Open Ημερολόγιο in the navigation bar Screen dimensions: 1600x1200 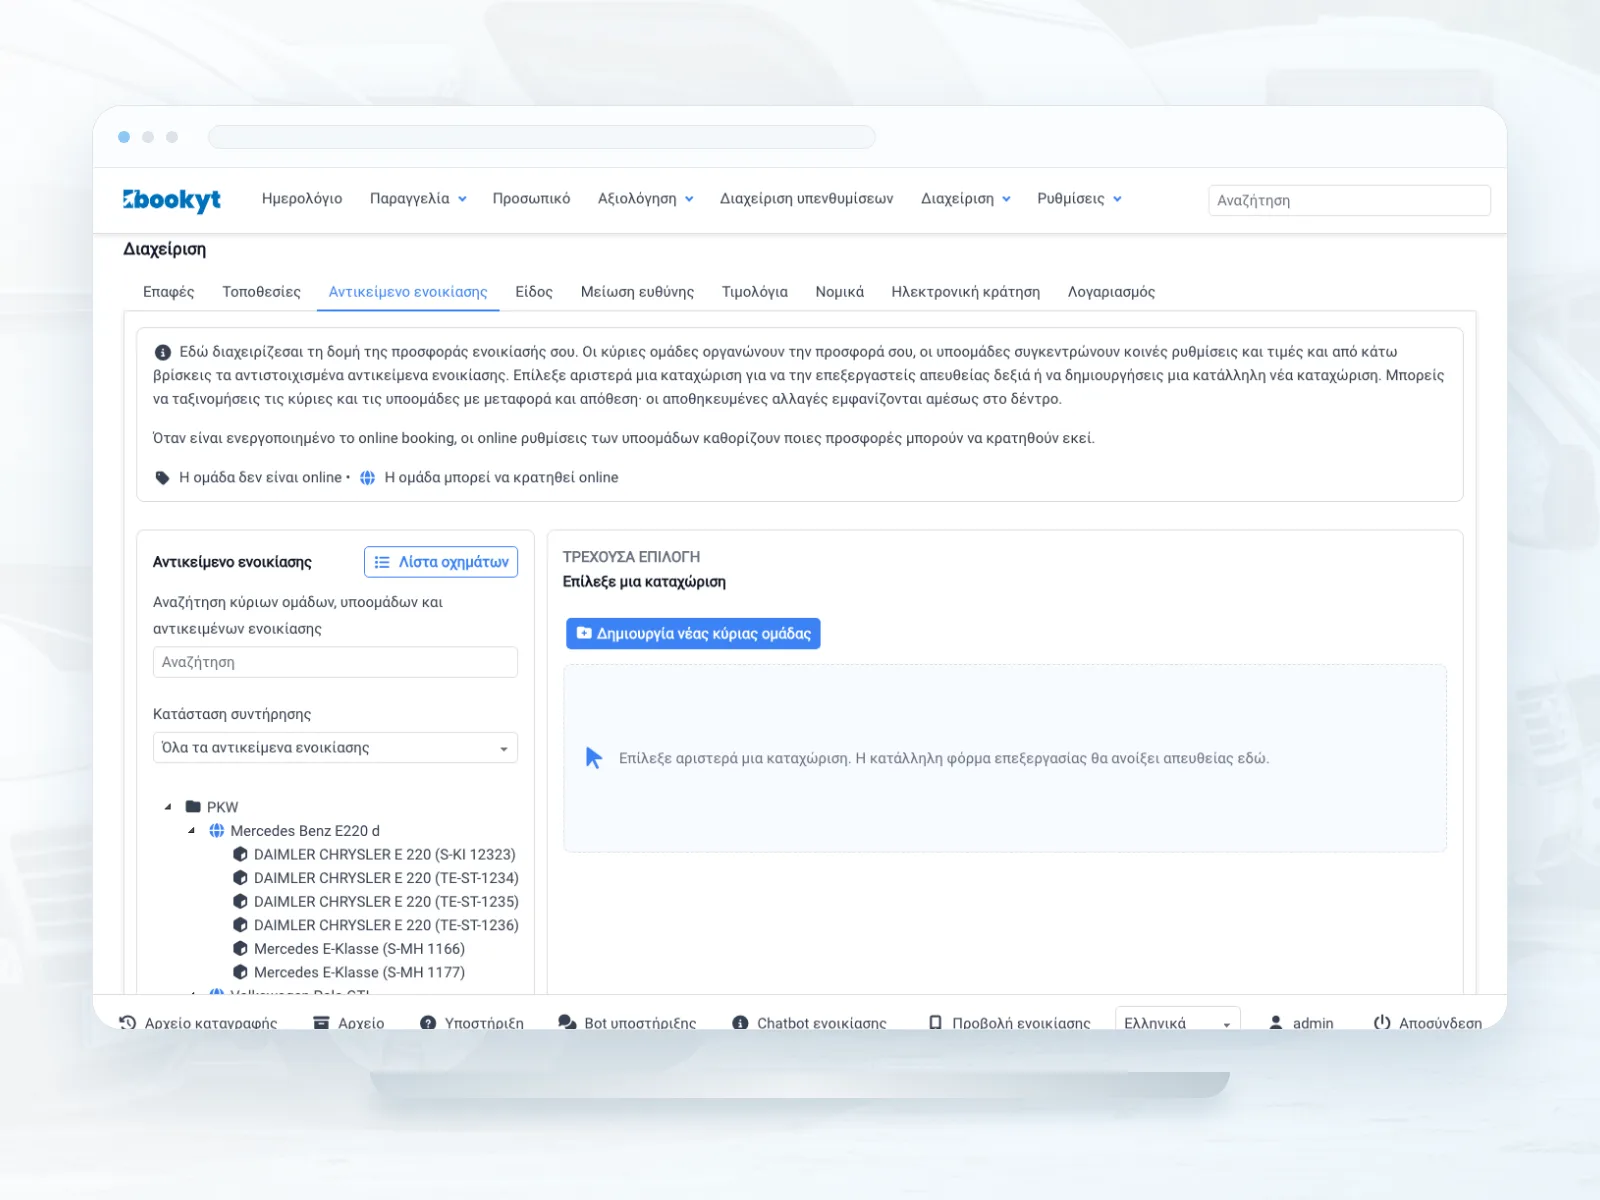[302, 199]
